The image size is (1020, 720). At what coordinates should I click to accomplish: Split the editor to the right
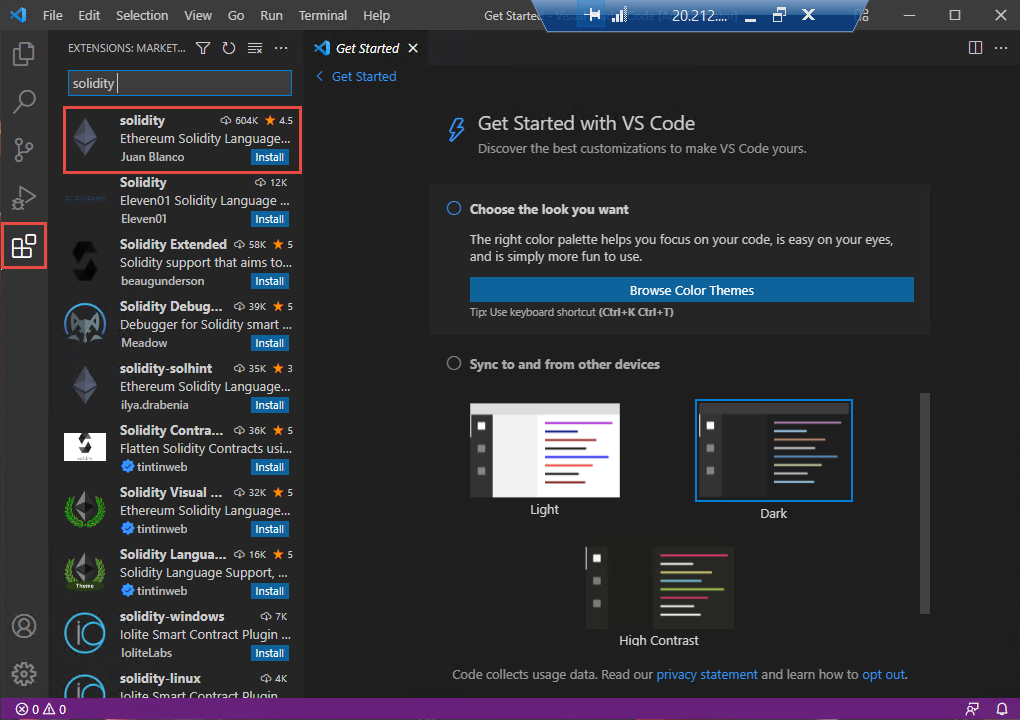point(976,48)
